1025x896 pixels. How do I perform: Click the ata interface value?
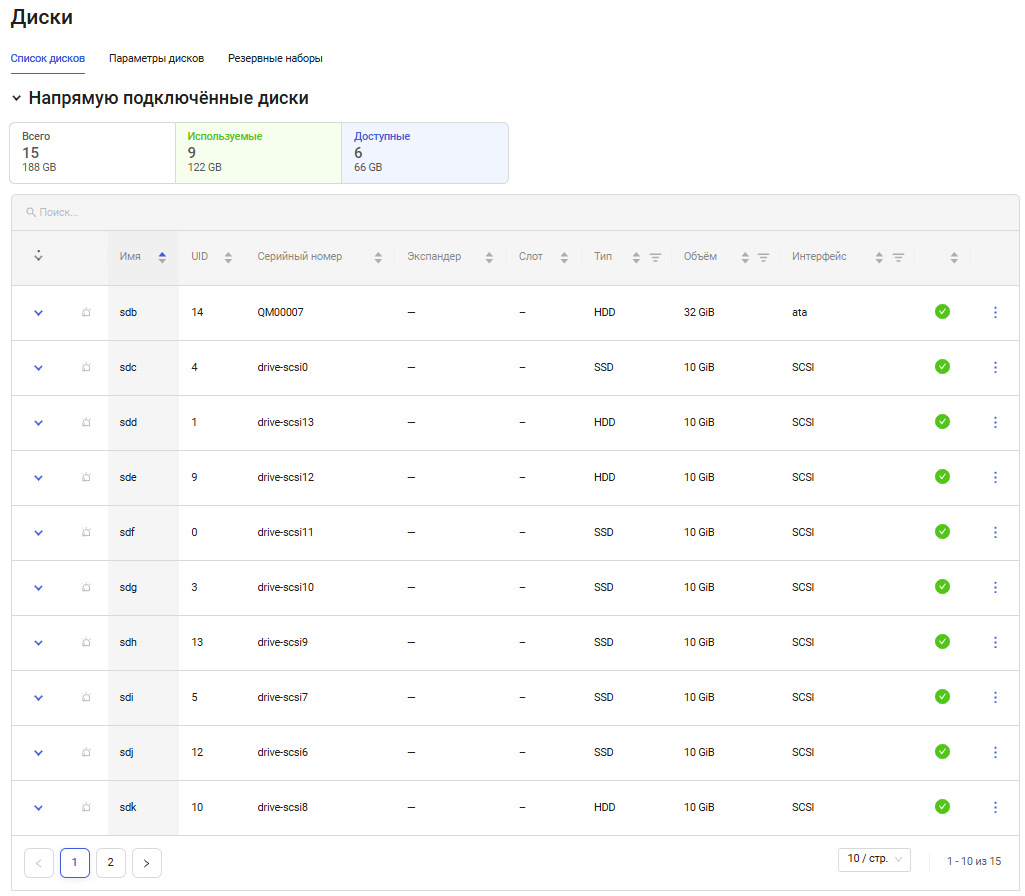pyautogui.click(x=799, y=312)
